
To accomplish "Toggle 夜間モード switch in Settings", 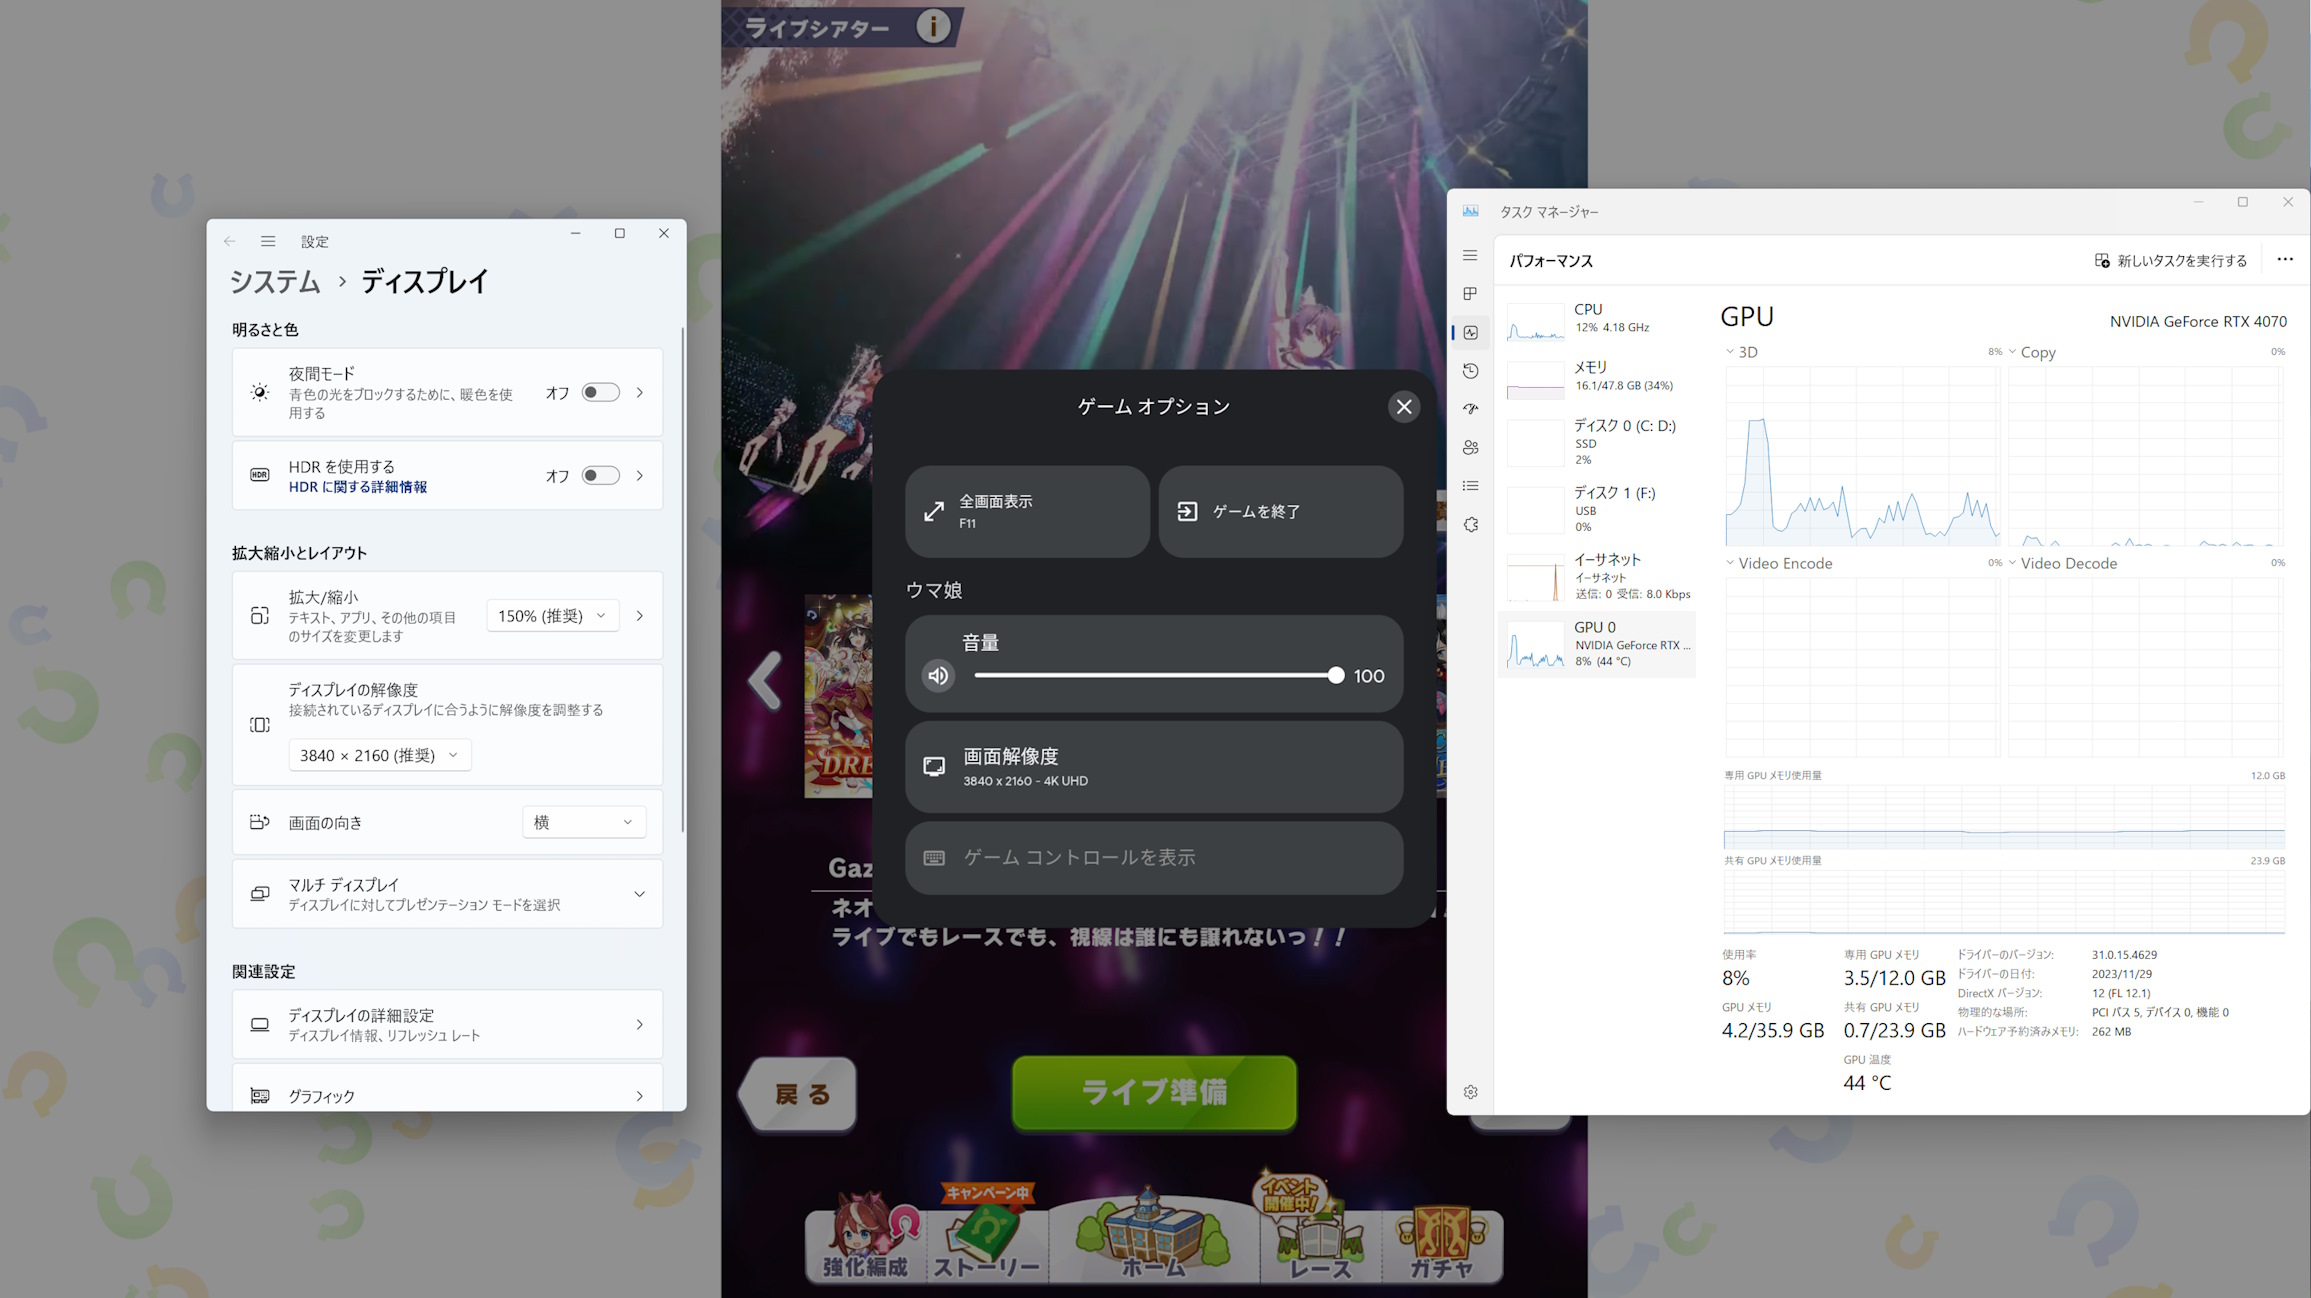I will (x=600, y=392).
